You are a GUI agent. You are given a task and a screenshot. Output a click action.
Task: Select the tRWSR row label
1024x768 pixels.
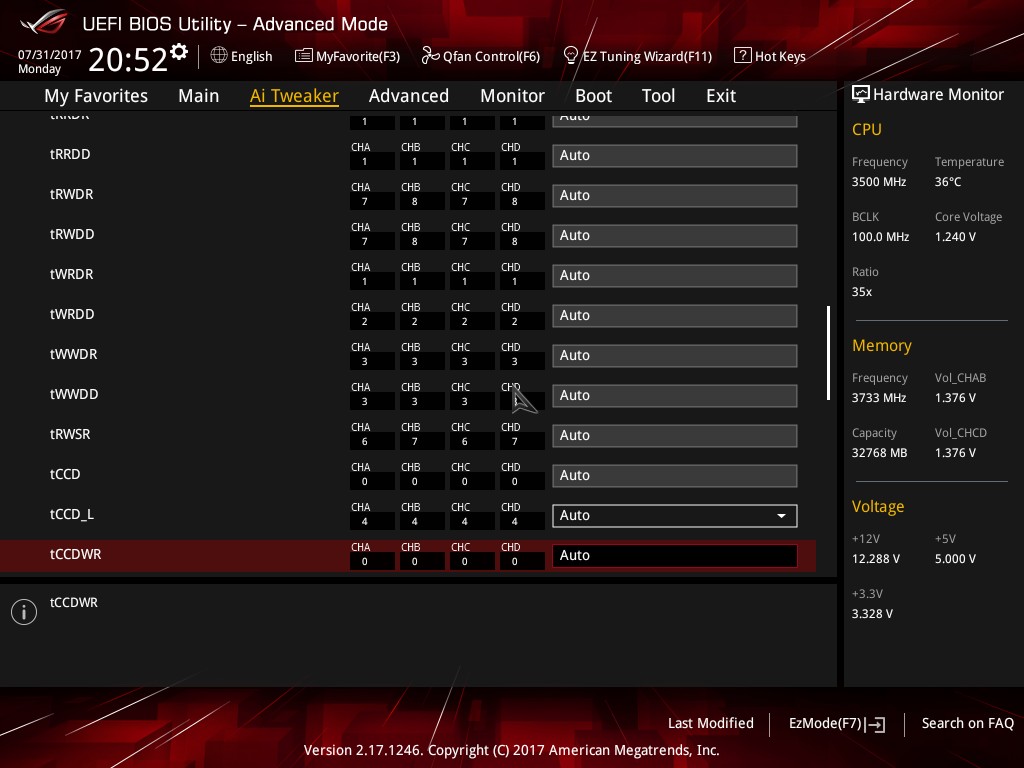[70, 434]
